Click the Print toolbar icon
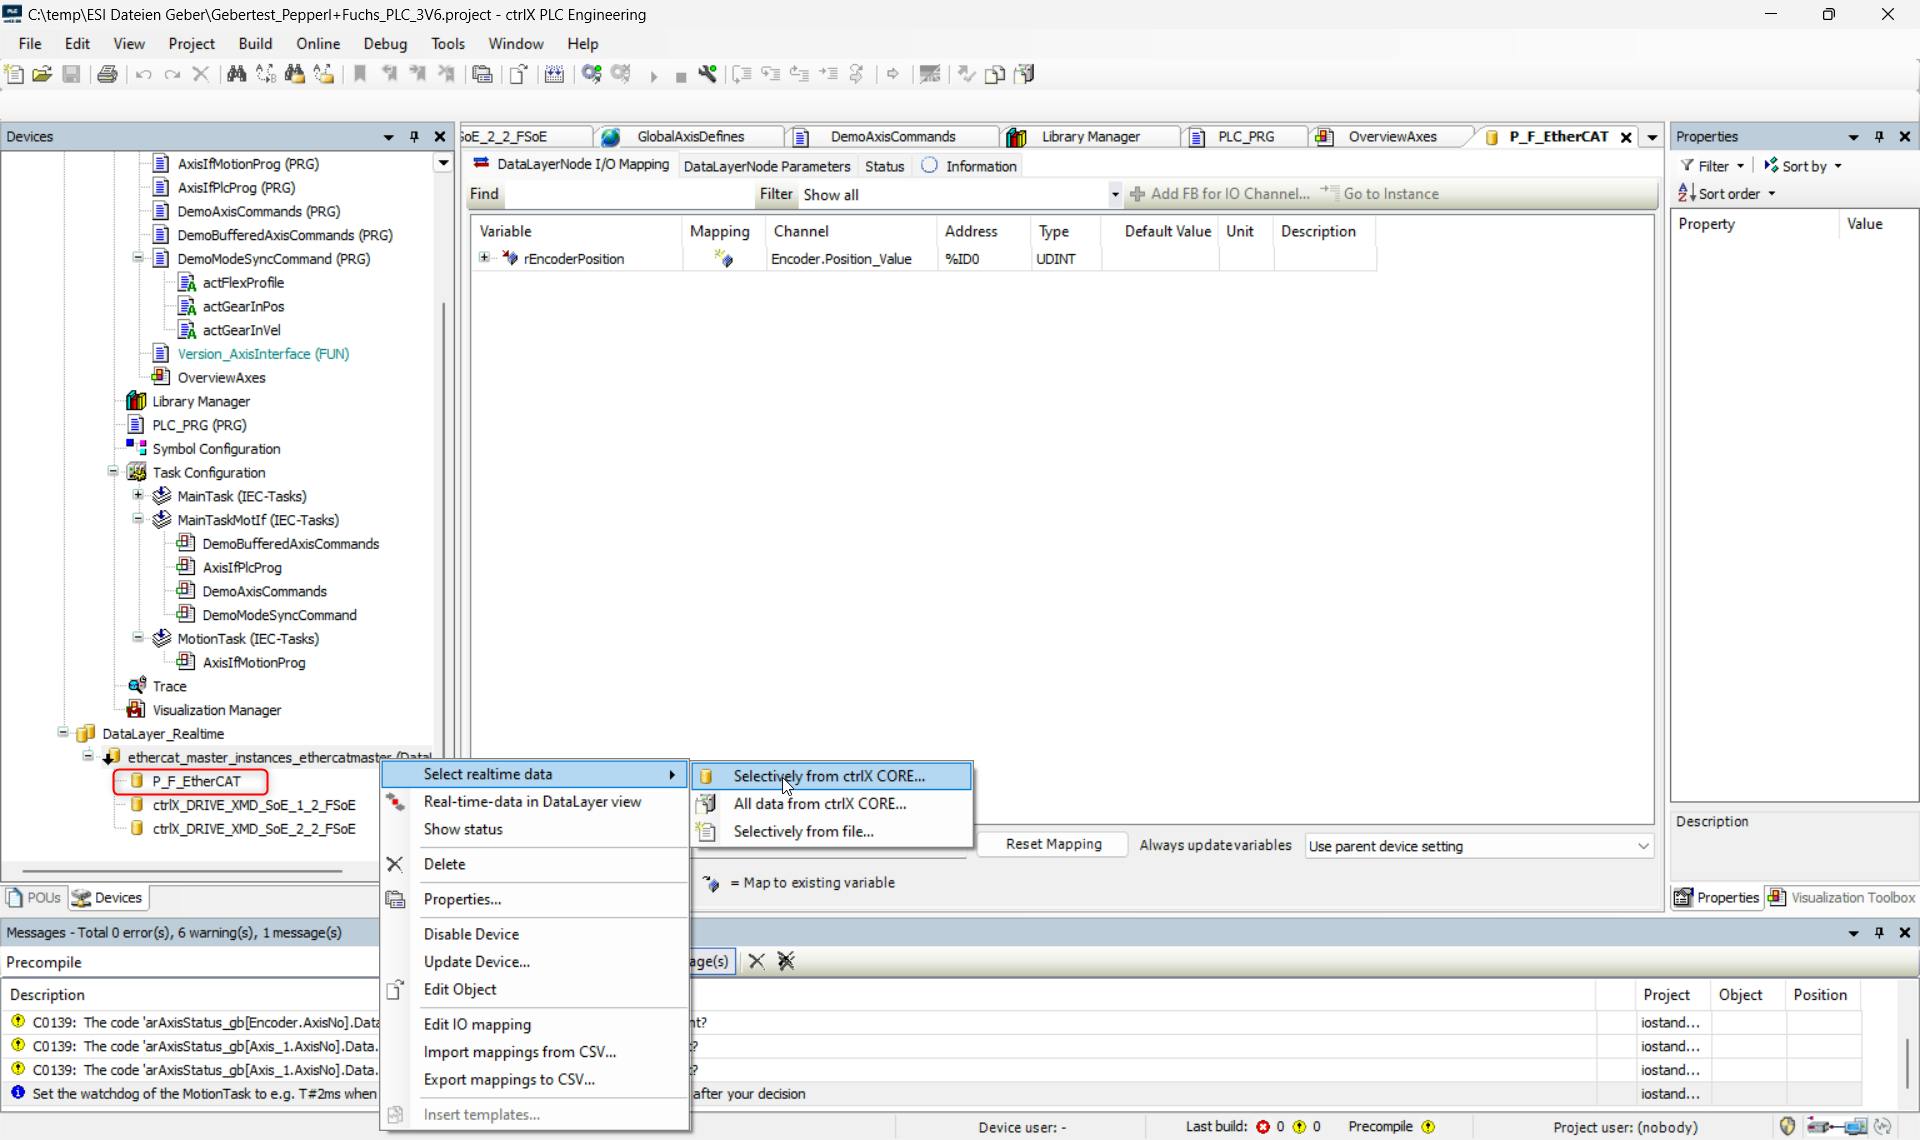The image size is (1920, 1140). point(107,74)
